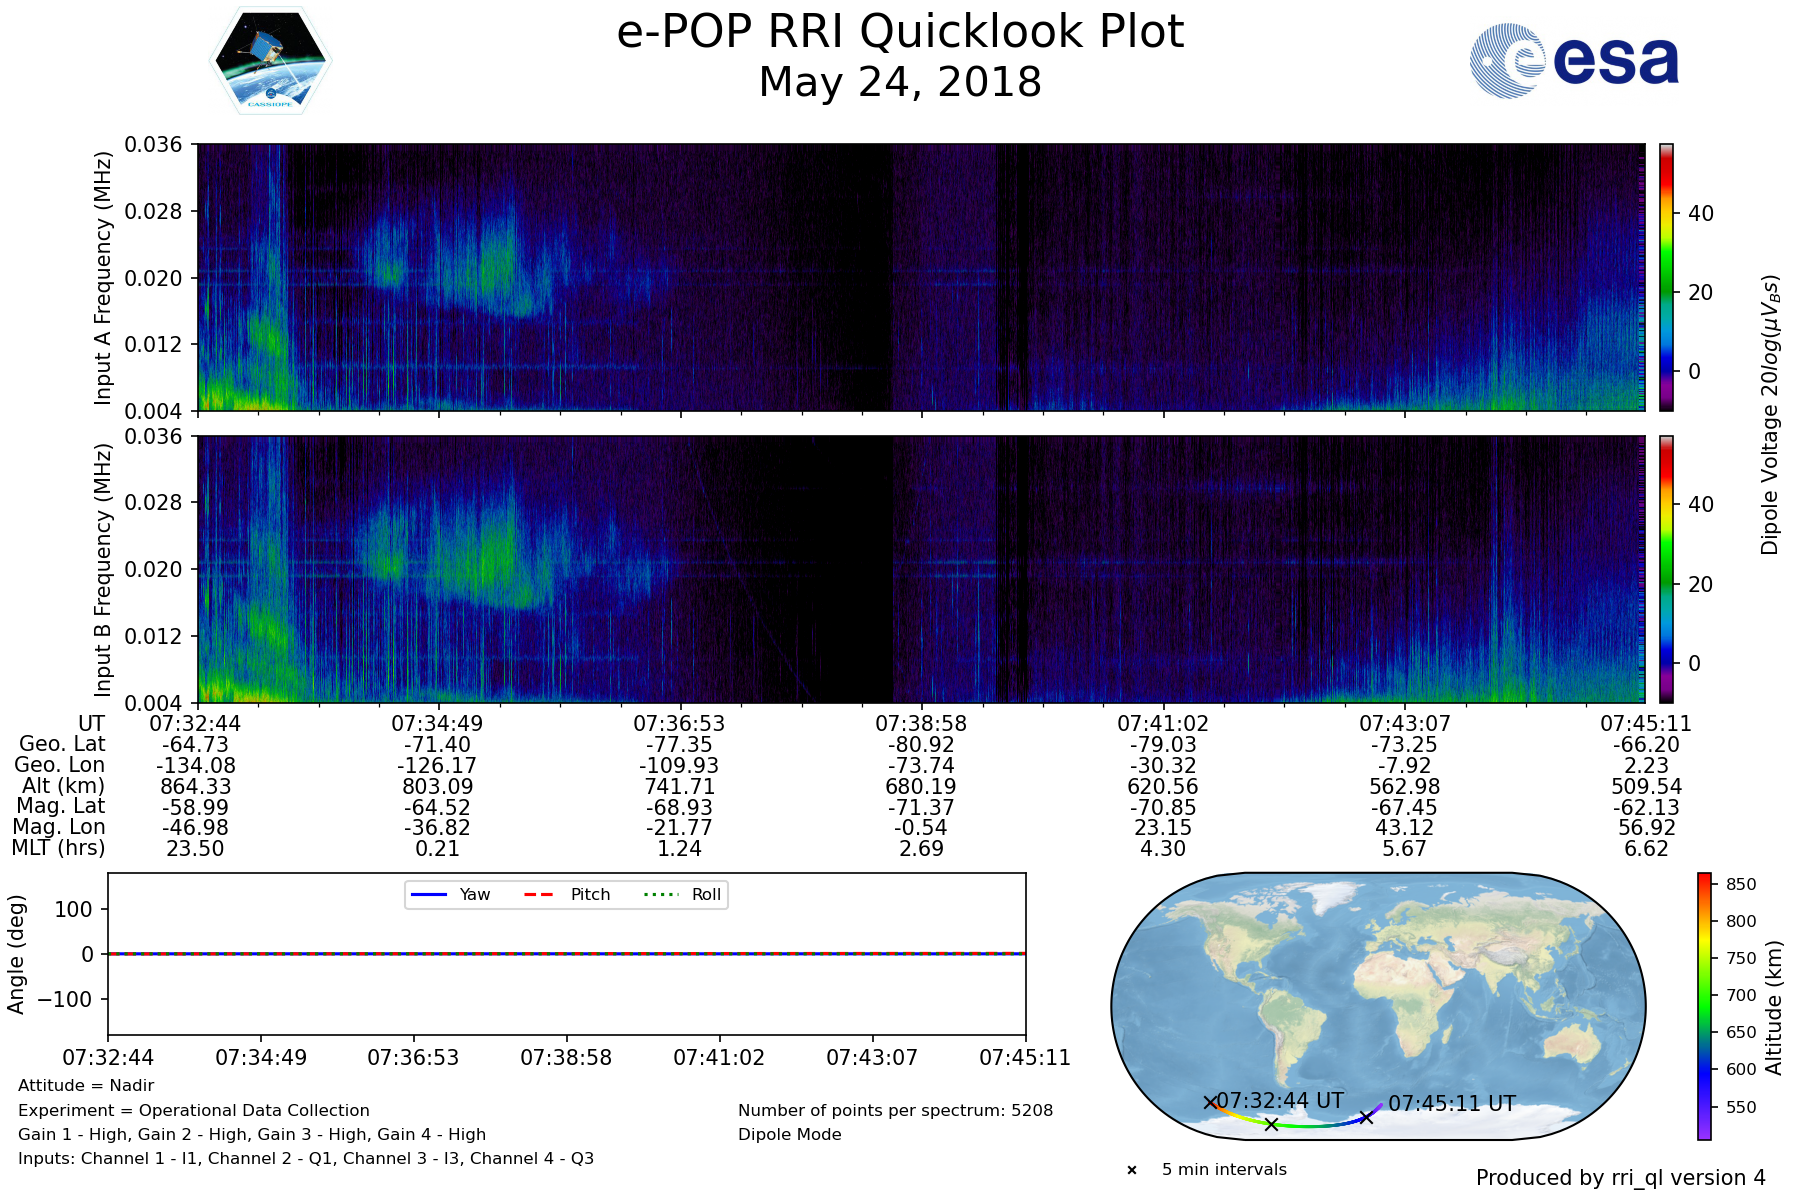The width and height of the screenshot is (1800, 1200).
Task: Click the ESA logo
Action: 1574,61
